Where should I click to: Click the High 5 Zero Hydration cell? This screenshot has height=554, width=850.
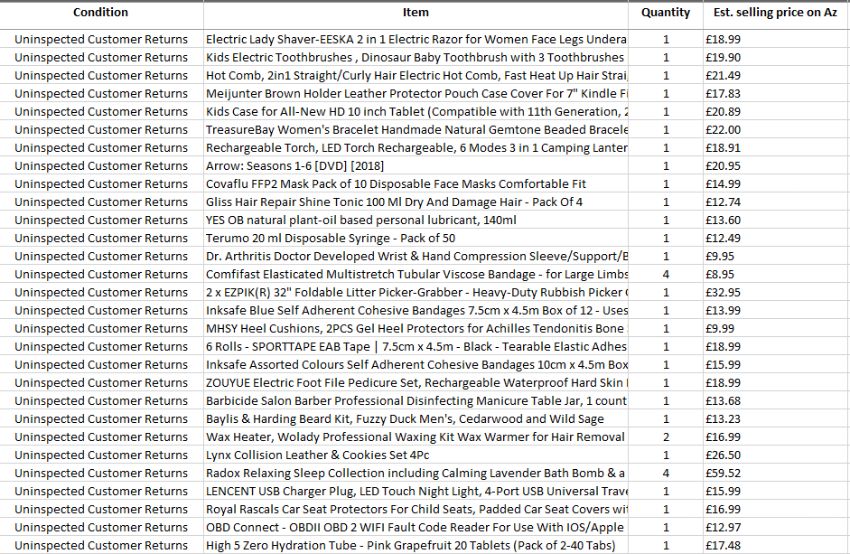point(416,545)
